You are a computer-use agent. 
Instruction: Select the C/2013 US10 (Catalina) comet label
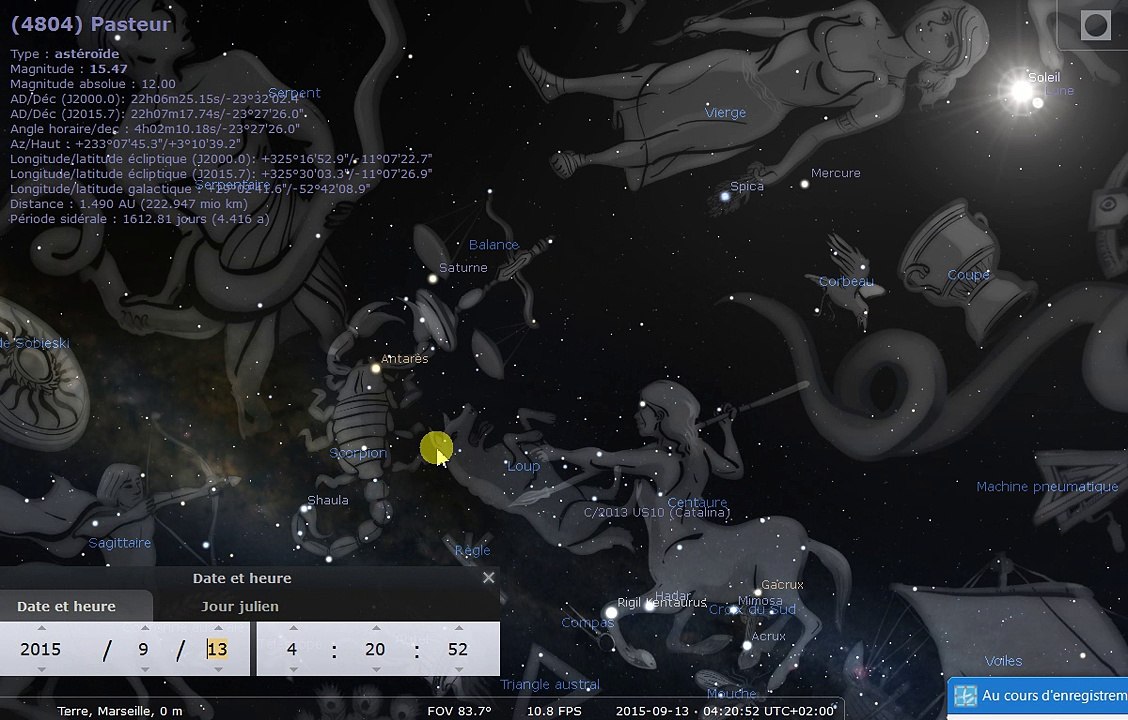(657, 512)
